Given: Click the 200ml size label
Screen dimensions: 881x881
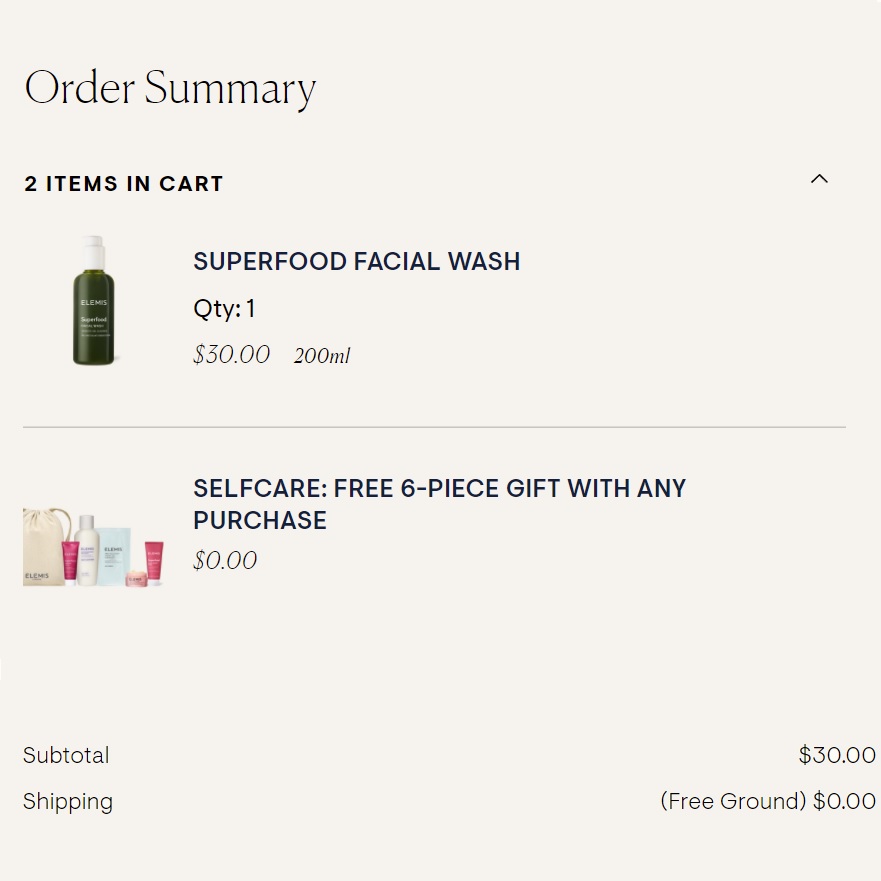Looking at the screenshot, I should 321,356.
